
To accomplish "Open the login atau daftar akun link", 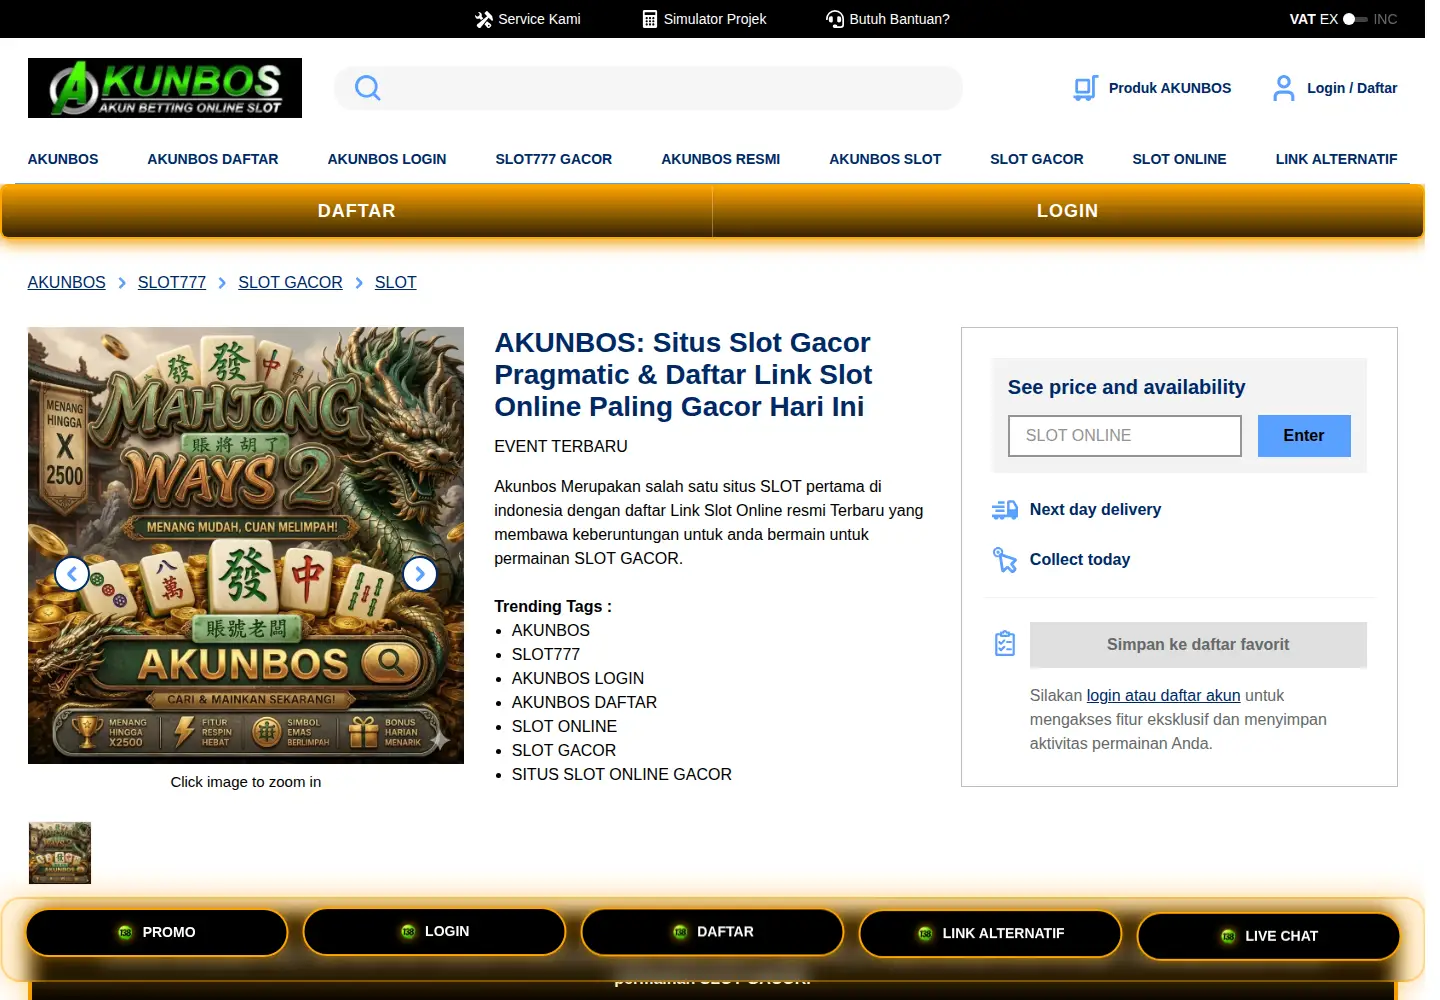I will pyautogui.click(x=1163, y=695).
